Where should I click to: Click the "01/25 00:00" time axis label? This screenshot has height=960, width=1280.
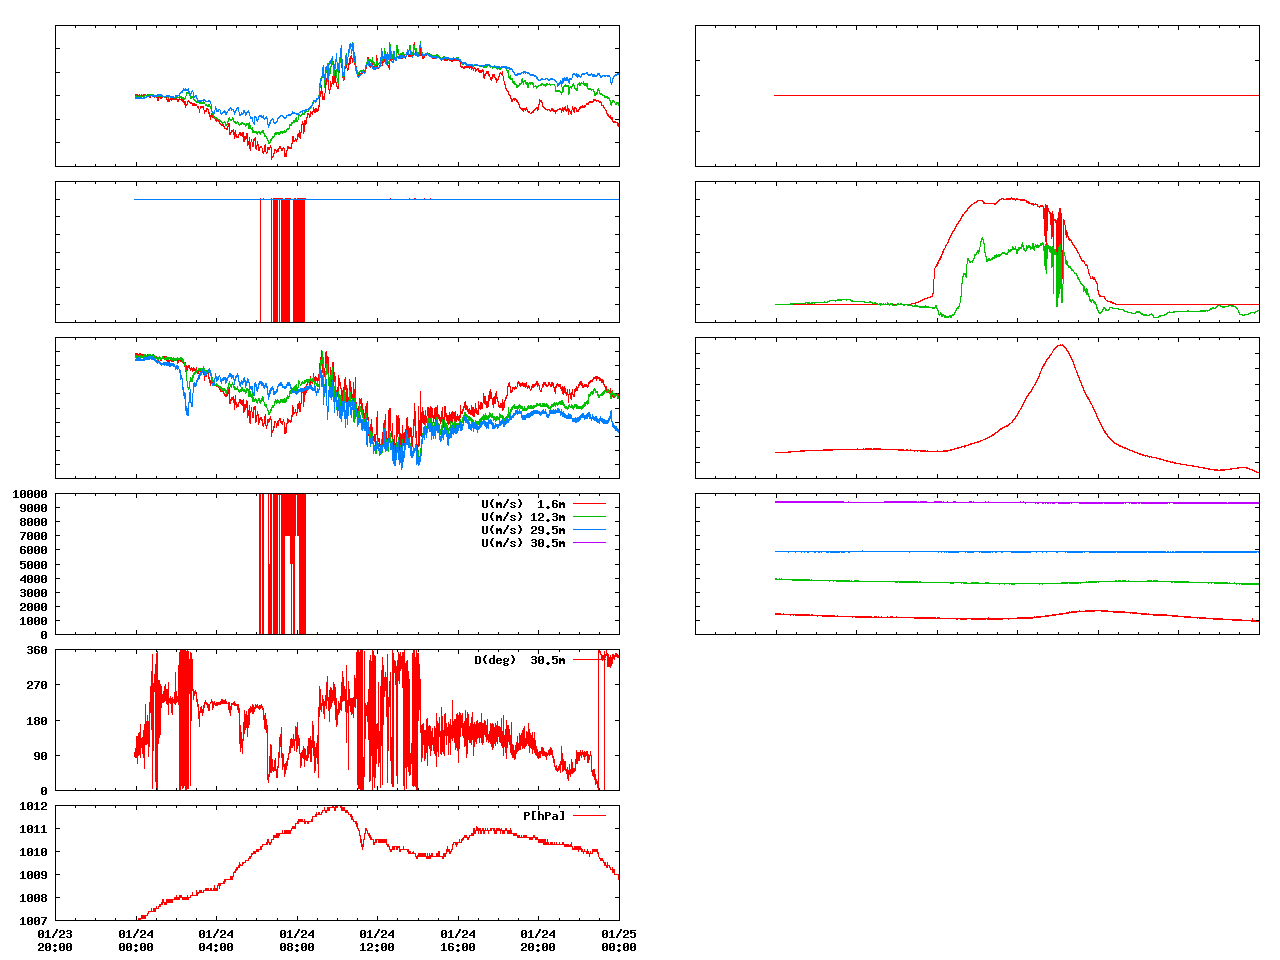coord(619,941)
